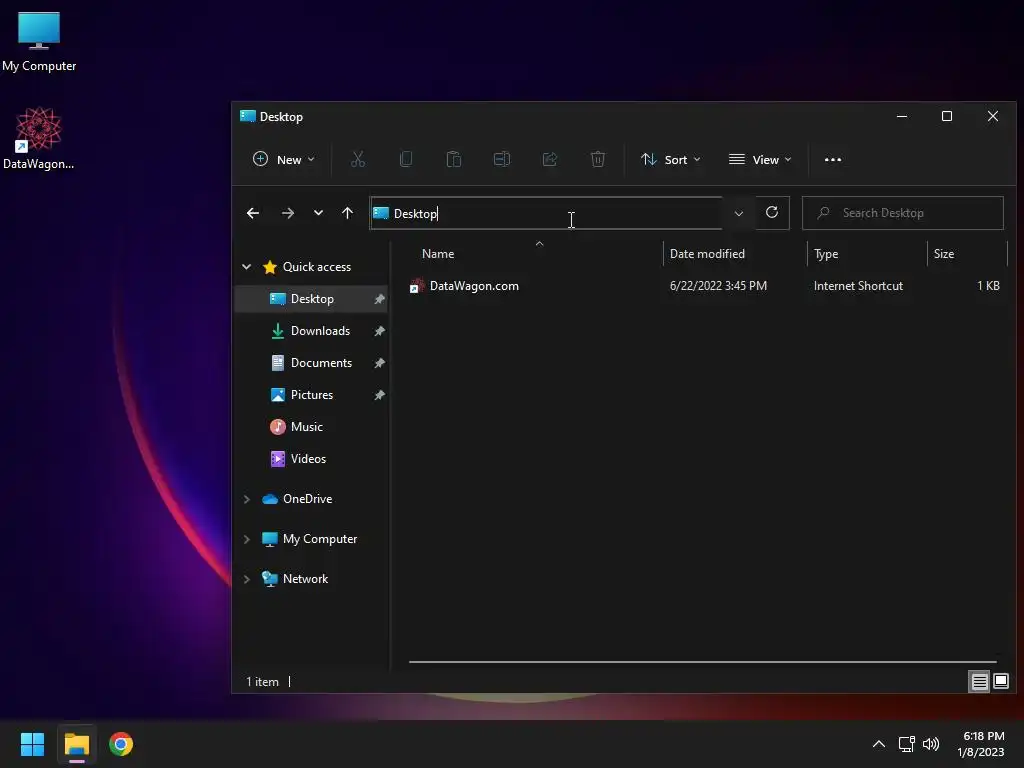Screen dimensions: 1024x768
Task: Open the clock and date flyout
Action: [981, 744]
